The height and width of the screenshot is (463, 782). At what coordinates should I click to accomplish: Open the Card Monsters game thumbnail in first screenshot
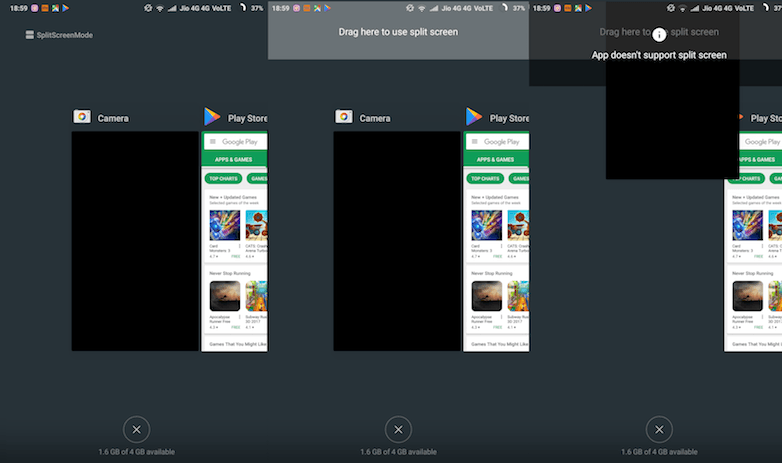coord(224,225)
